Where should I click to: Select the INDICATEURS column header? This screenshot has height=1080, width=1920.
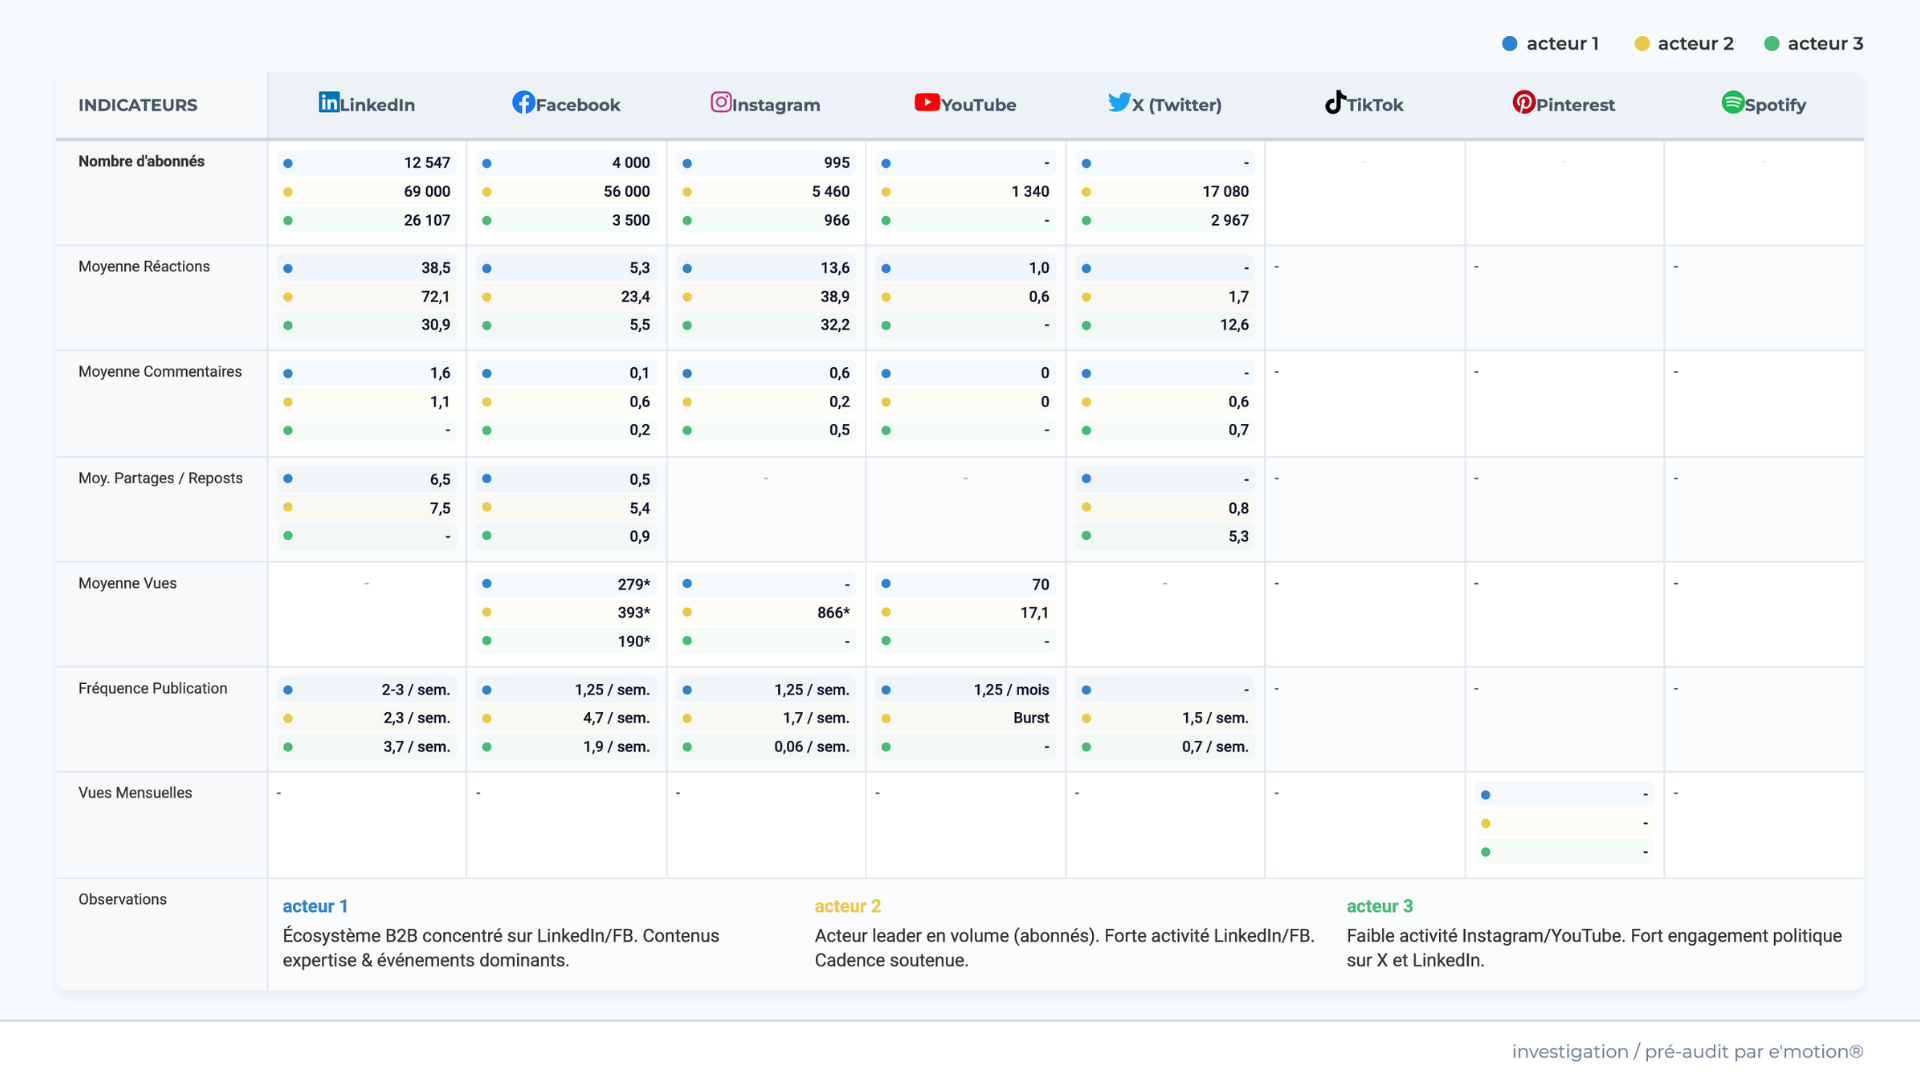click(x=138, y=105)
